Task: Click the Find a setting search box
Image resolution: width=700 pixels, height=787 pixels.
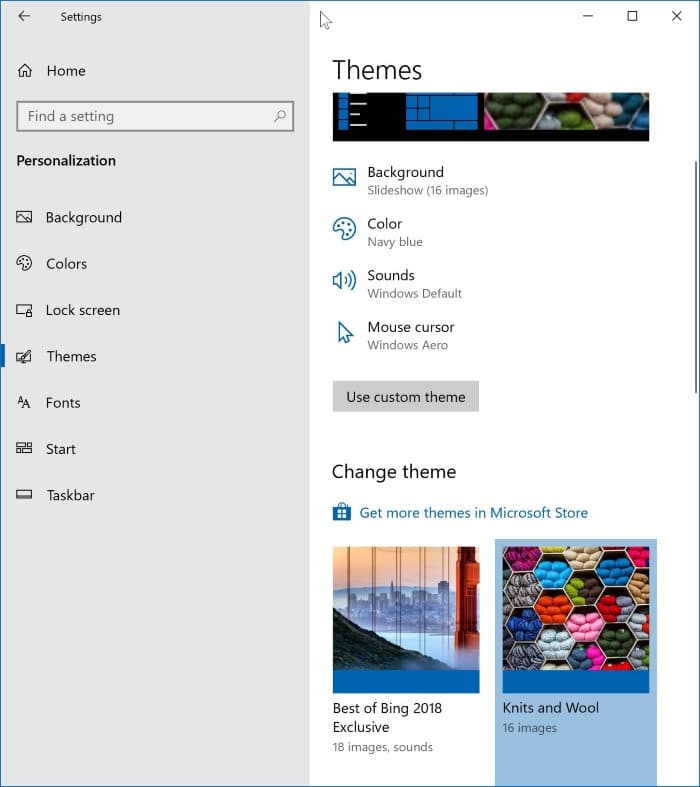Action: pyautogui.click(x=155, y=116)
